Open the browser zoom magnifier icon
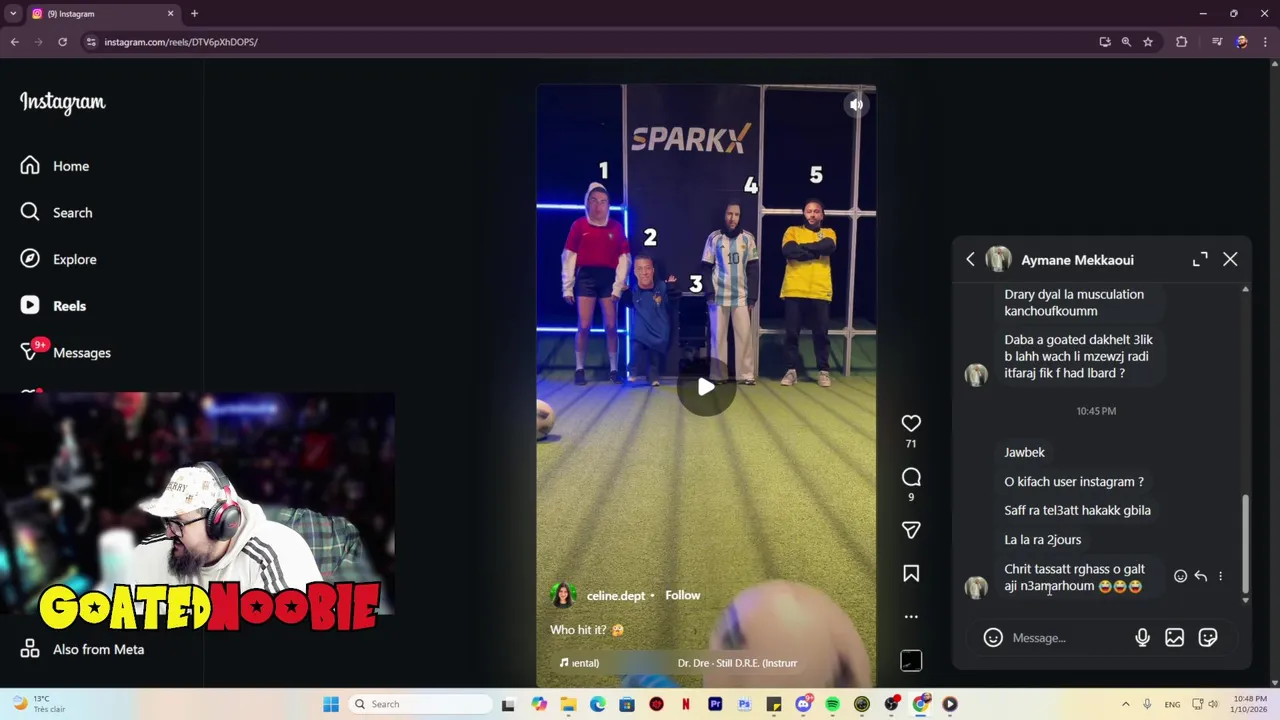This screenshot has height=720, width=1280. [x=1126, y=42]
